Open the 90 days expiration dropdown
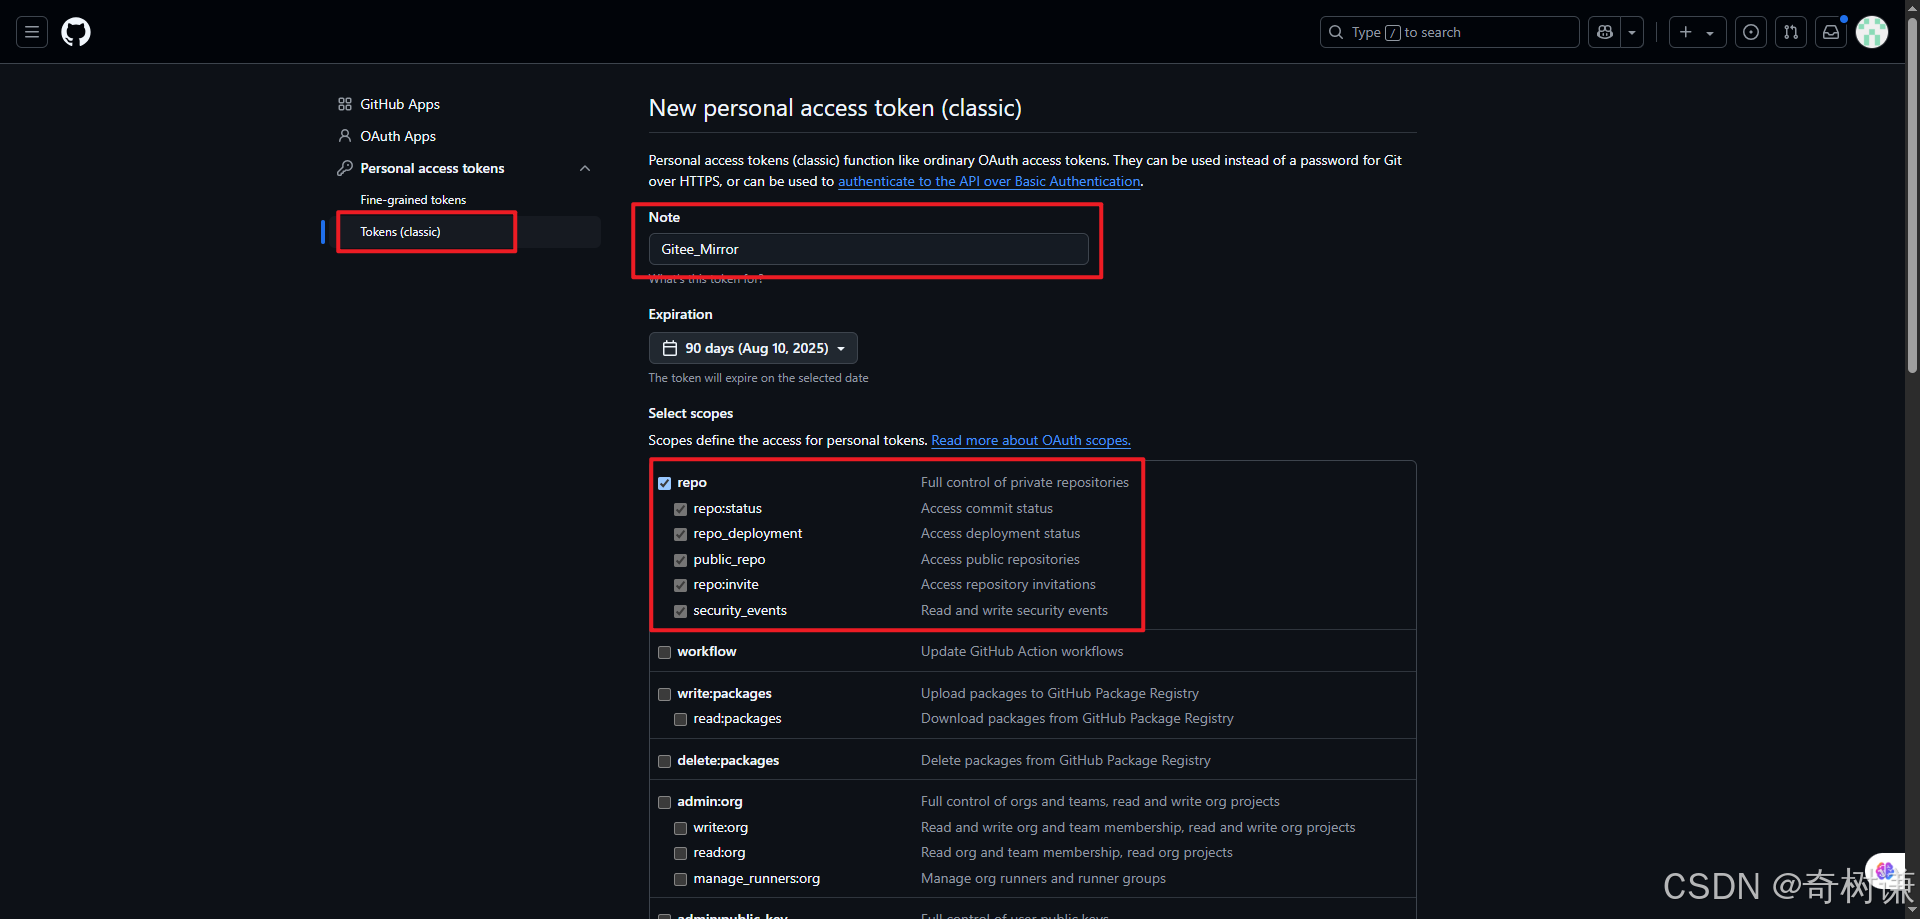The image size is (1920, 919). pyautogui.click(x=753, y=348)
